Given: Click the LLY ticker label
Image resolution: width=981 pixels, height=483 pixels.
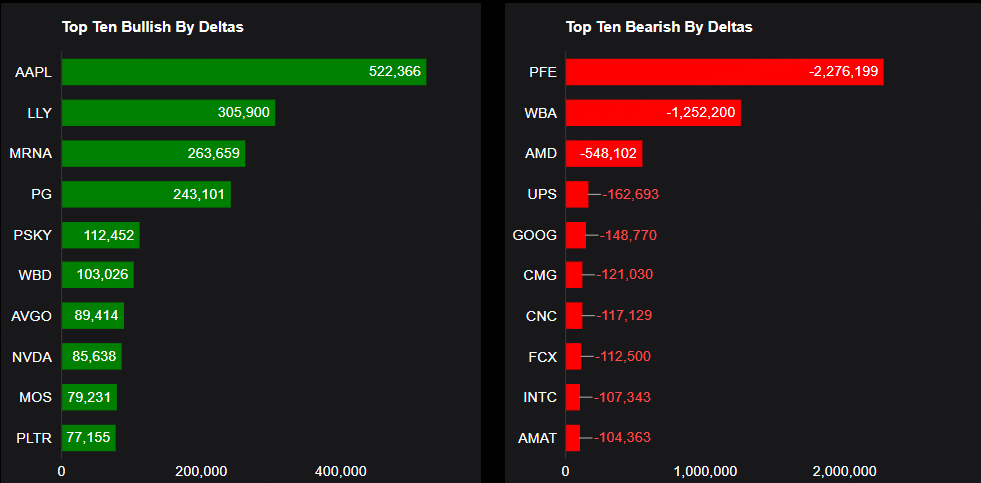Looking at the screenshot, I should 40,113.
